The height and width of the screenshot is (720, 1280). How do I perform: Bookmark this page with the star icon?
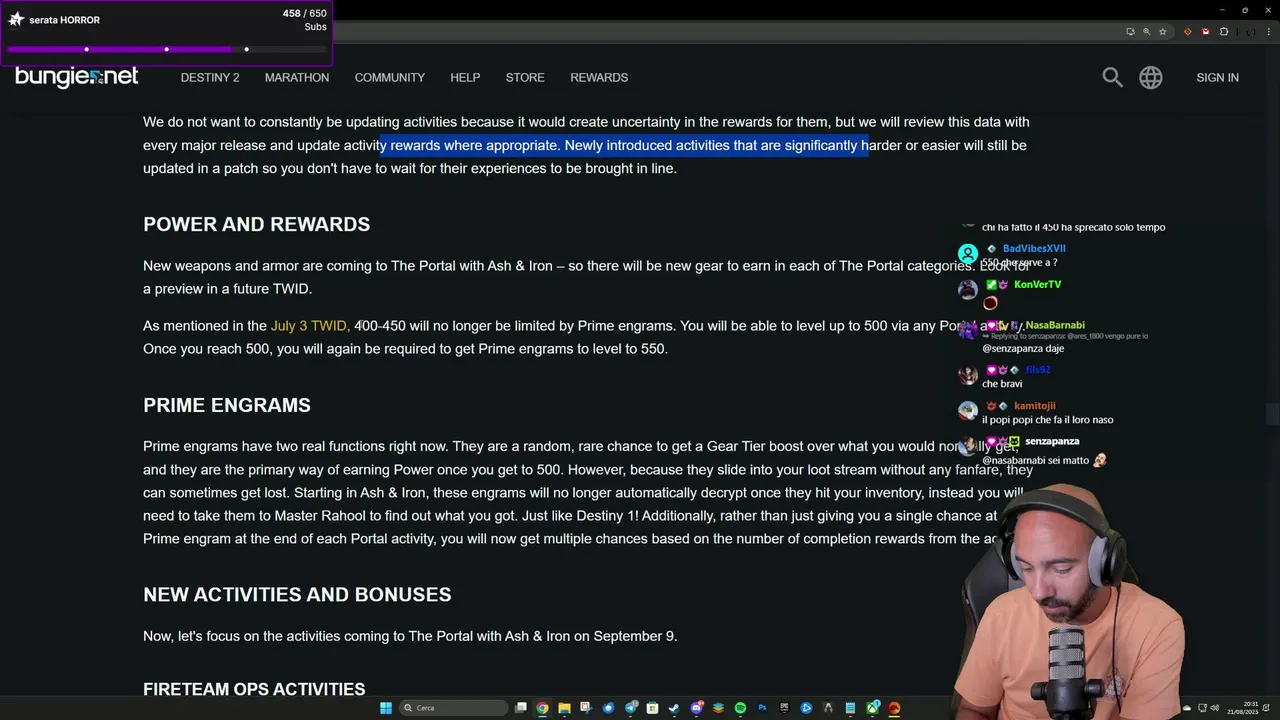pos(1163,32)
